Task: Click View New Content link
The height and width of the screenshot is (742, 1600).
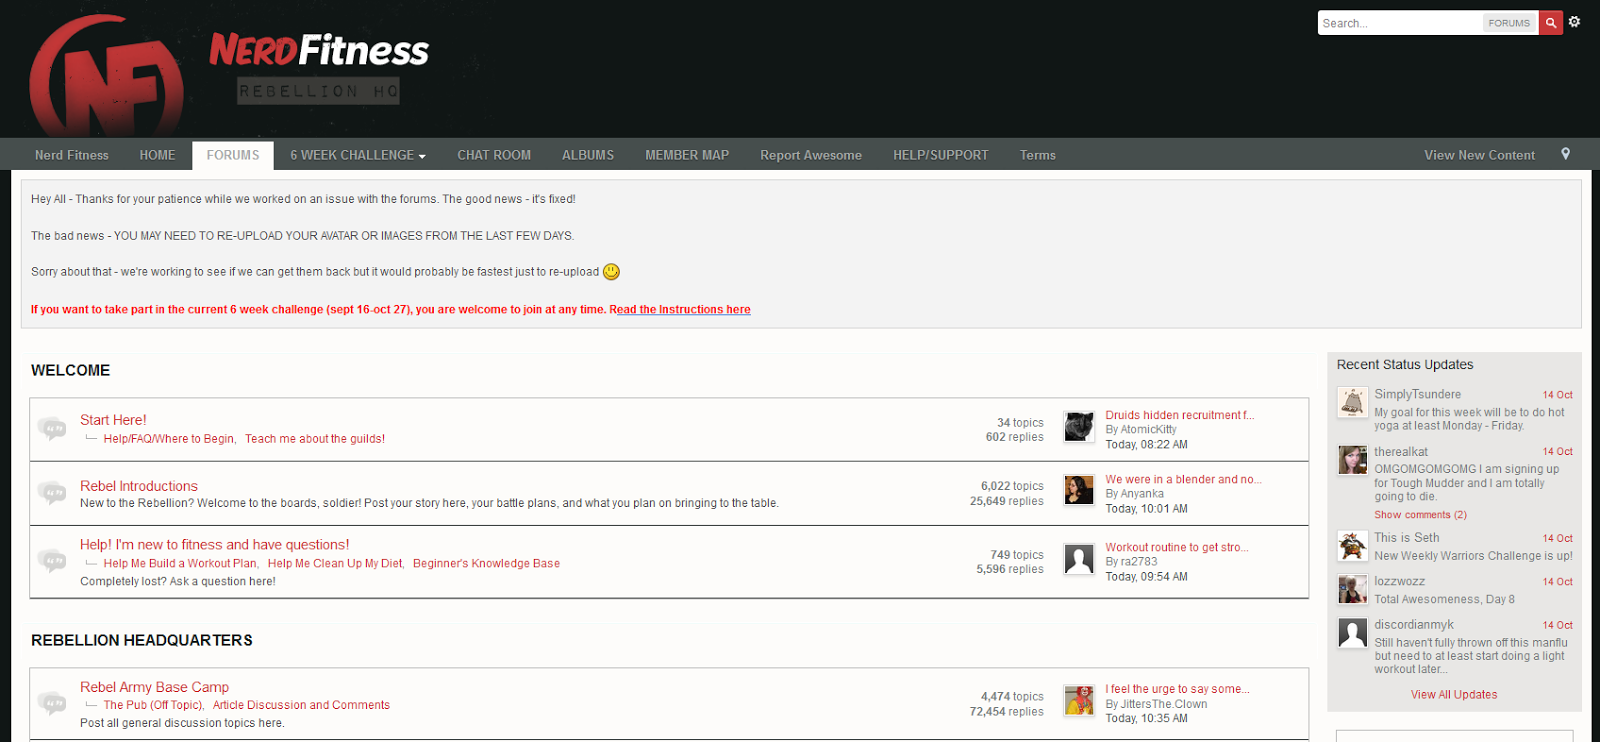Action: pos(1480,155)
